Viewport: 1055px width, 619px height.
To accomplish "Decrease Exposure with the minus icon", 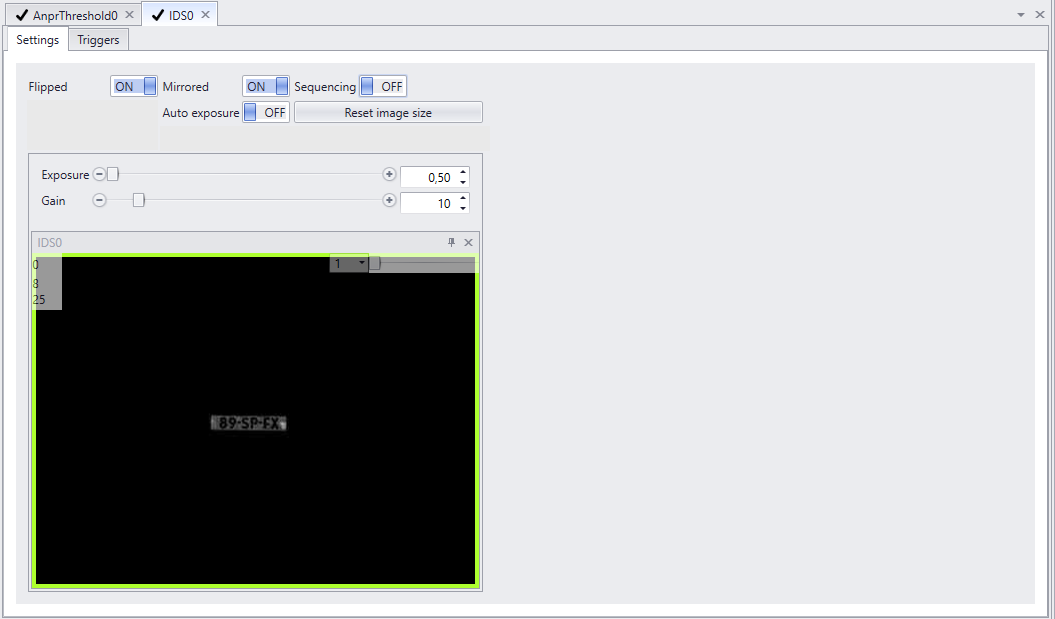I will 99,174.
